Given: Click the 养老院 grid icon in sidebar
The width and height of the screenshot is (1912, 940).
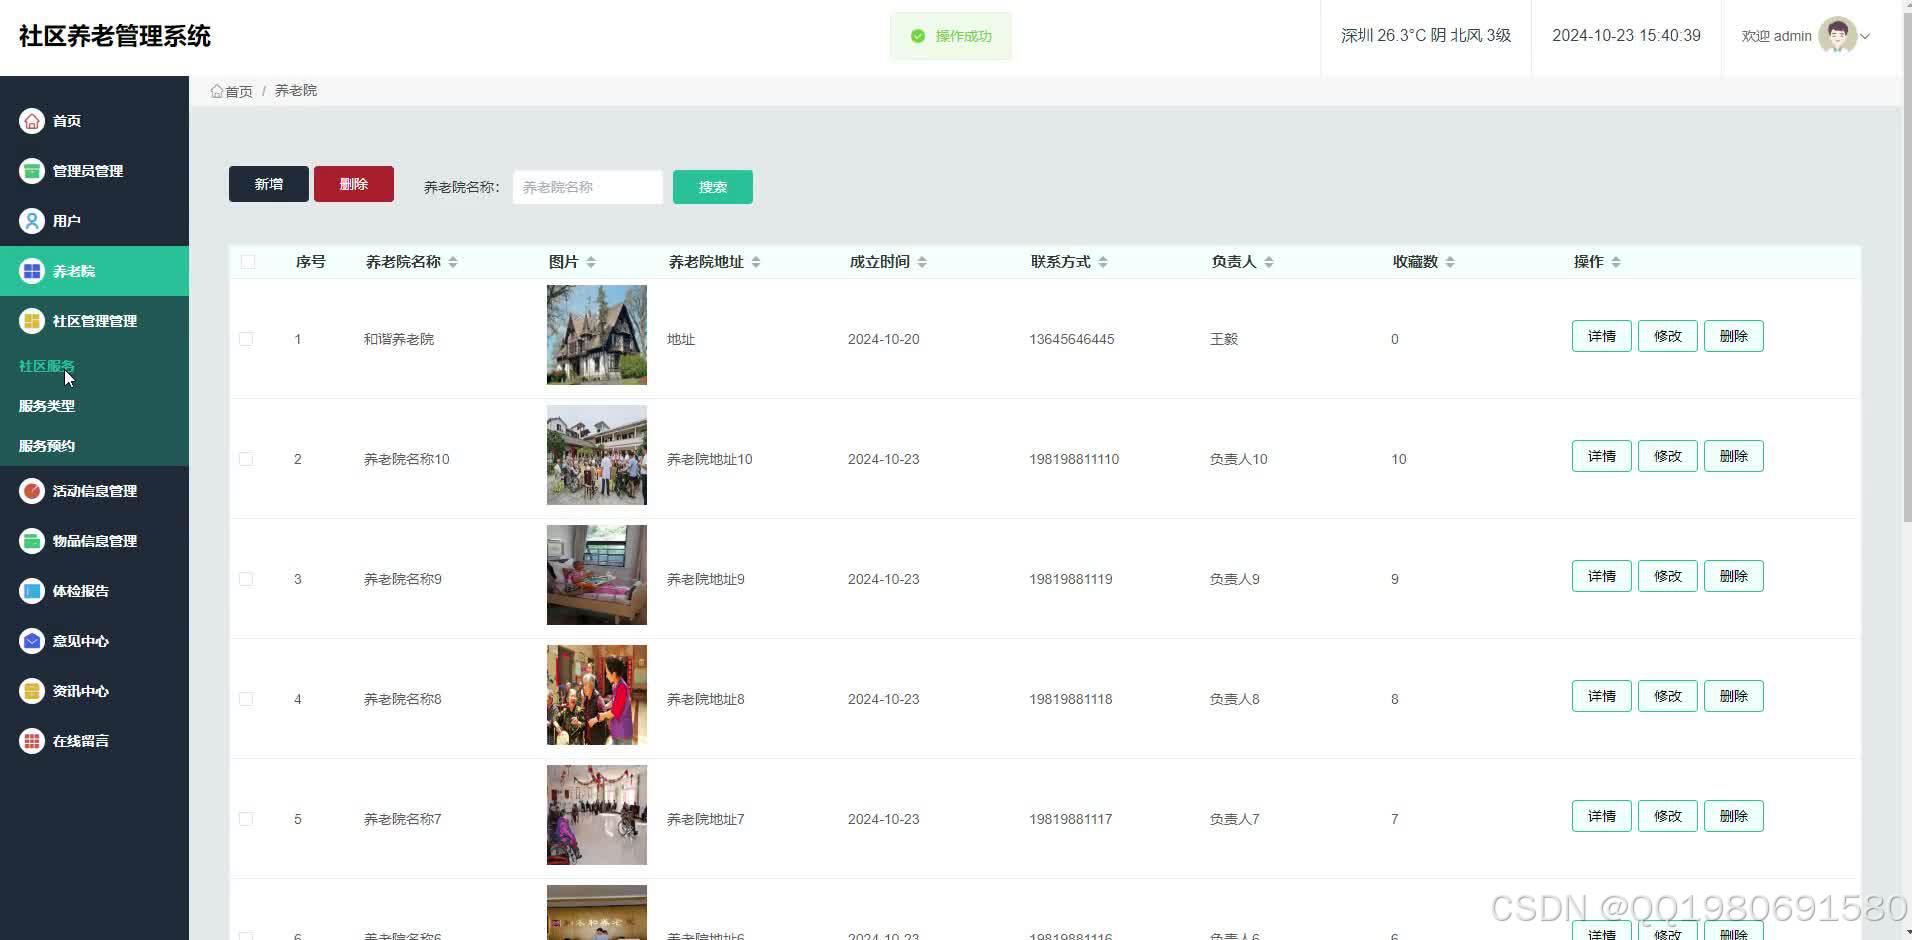Looking at the screenshot, I should tap(32, 271).
